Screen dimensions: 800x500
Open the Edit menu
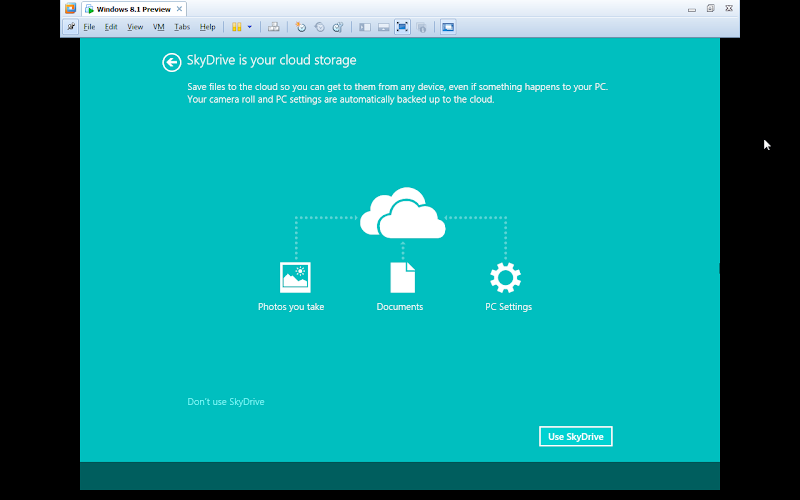click(111, 27)
